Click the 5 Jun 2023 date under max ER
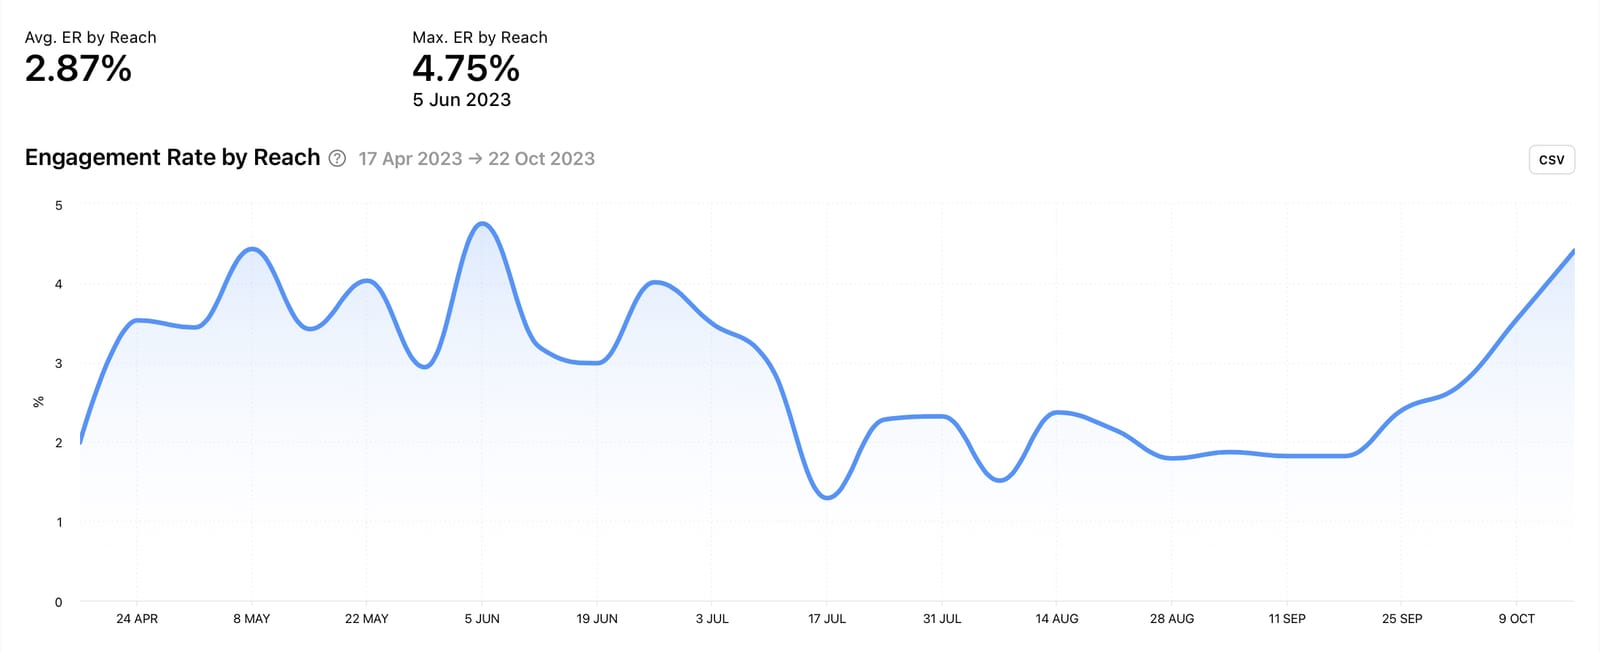The image size is (1600, 653). point(461,99)
